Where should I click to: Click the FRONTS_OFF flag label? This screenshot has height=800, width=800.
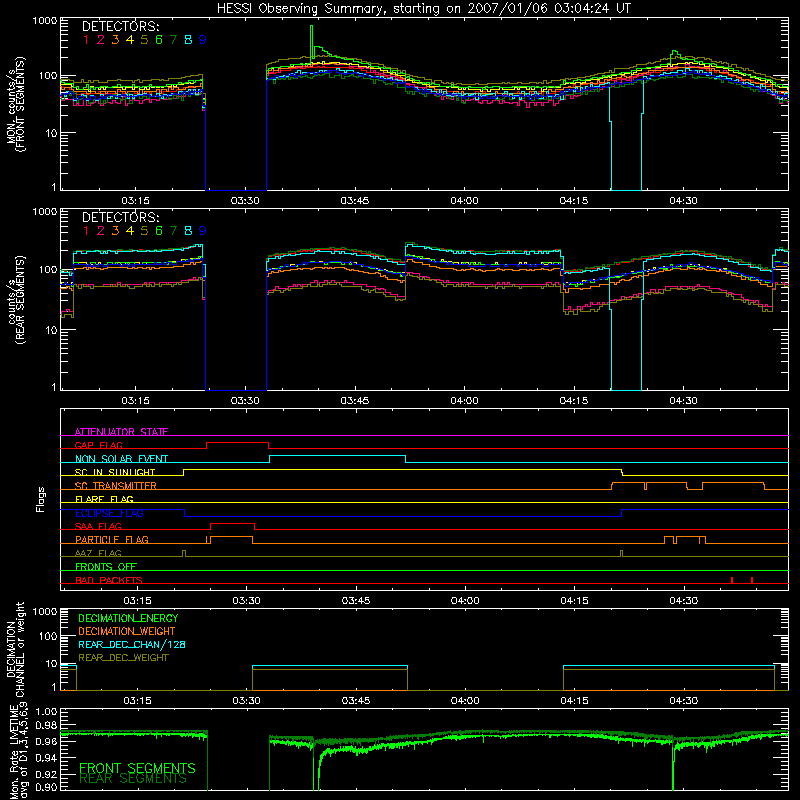click(106, 567)
